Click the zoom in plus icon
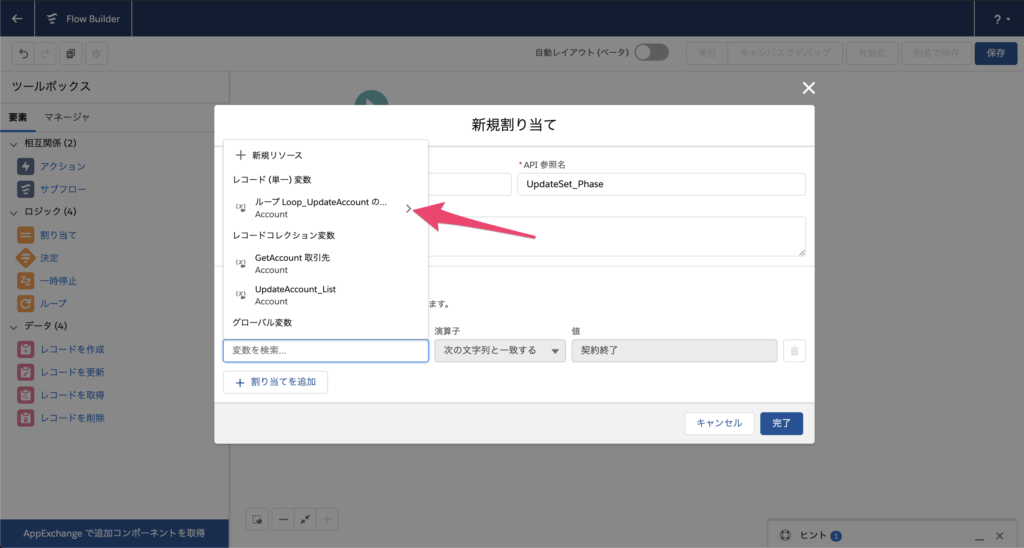Screen dimensions: 1024x548 327,520
